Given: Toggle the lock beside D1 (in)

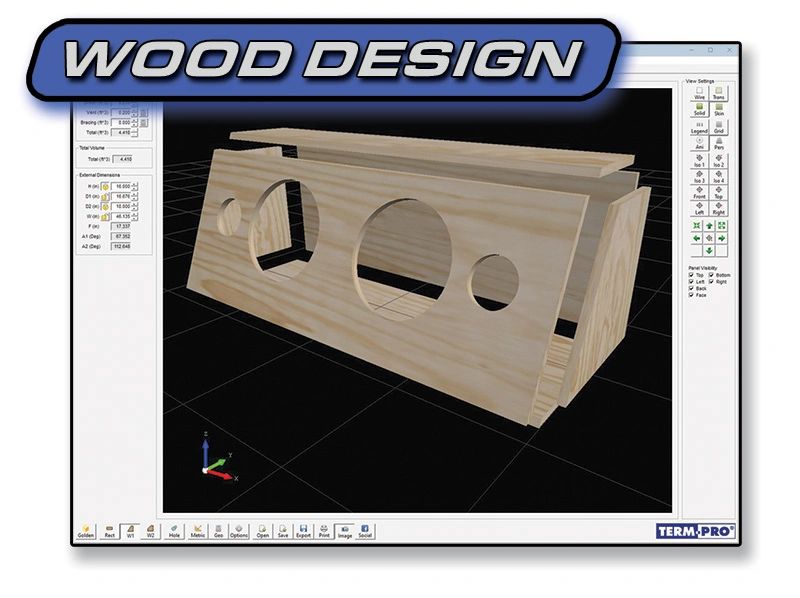Looking at the screenshot, I should tap(105, 196).
